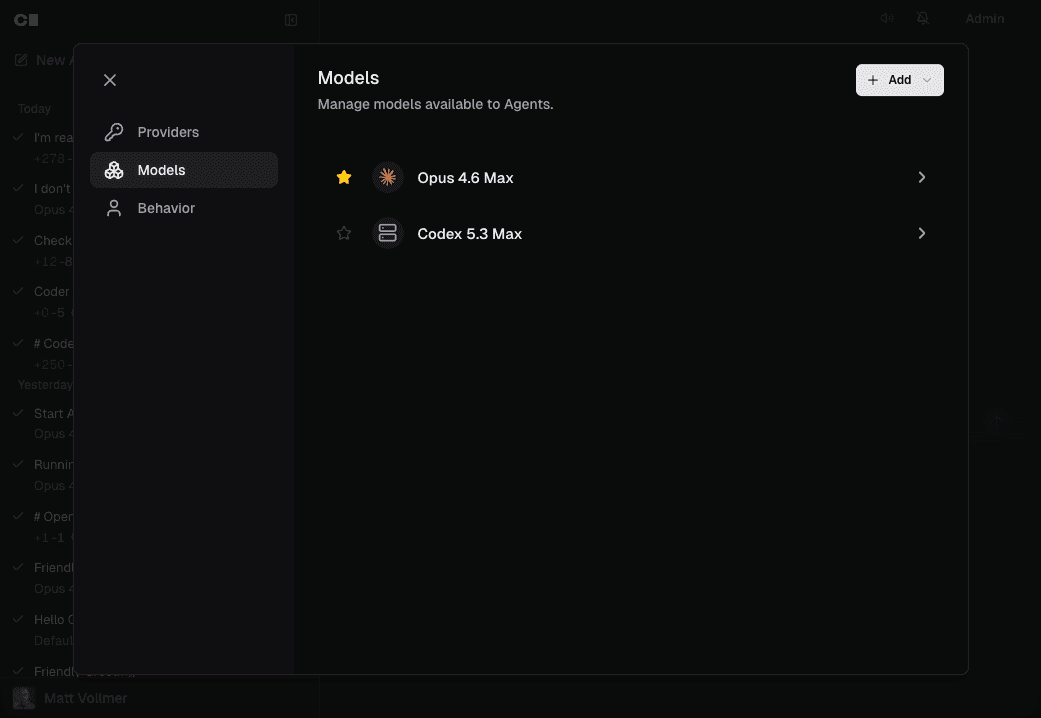Open the Providers settings section
Image resolution: width=1041 pixels, height=718 pixels.
click(x=184, y=132)
